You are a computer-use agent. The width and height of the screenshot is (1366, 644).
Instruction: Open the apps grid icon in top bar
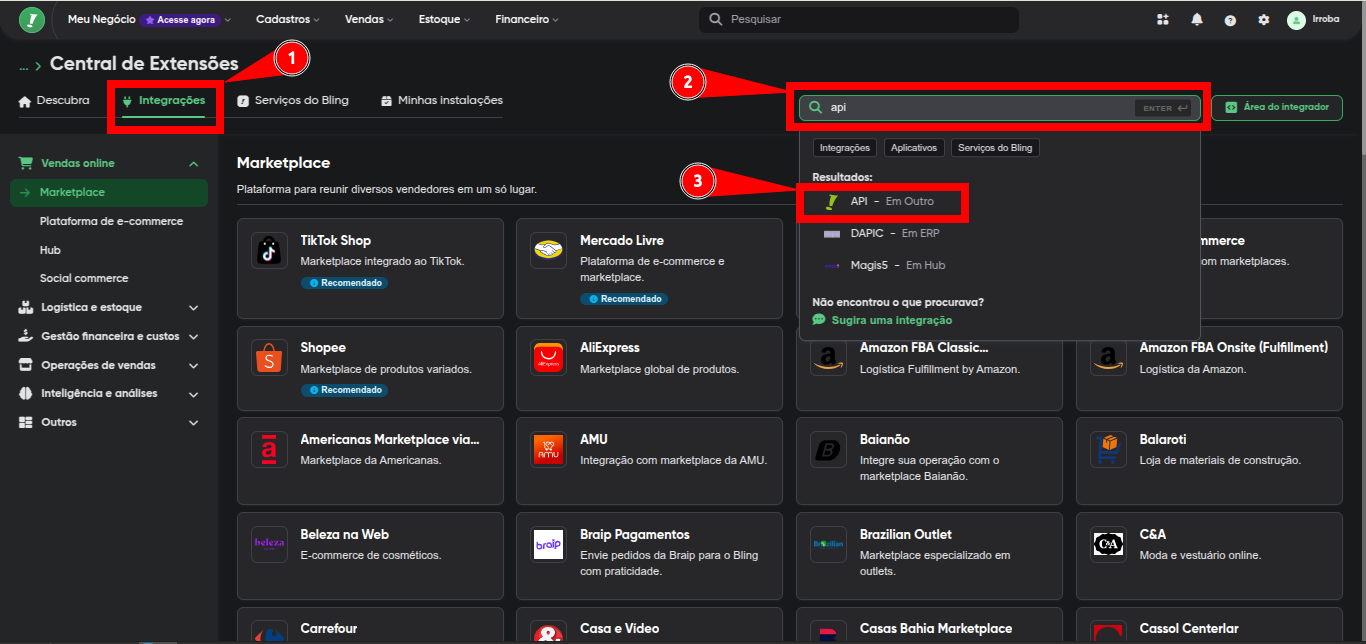point(1162,19)
